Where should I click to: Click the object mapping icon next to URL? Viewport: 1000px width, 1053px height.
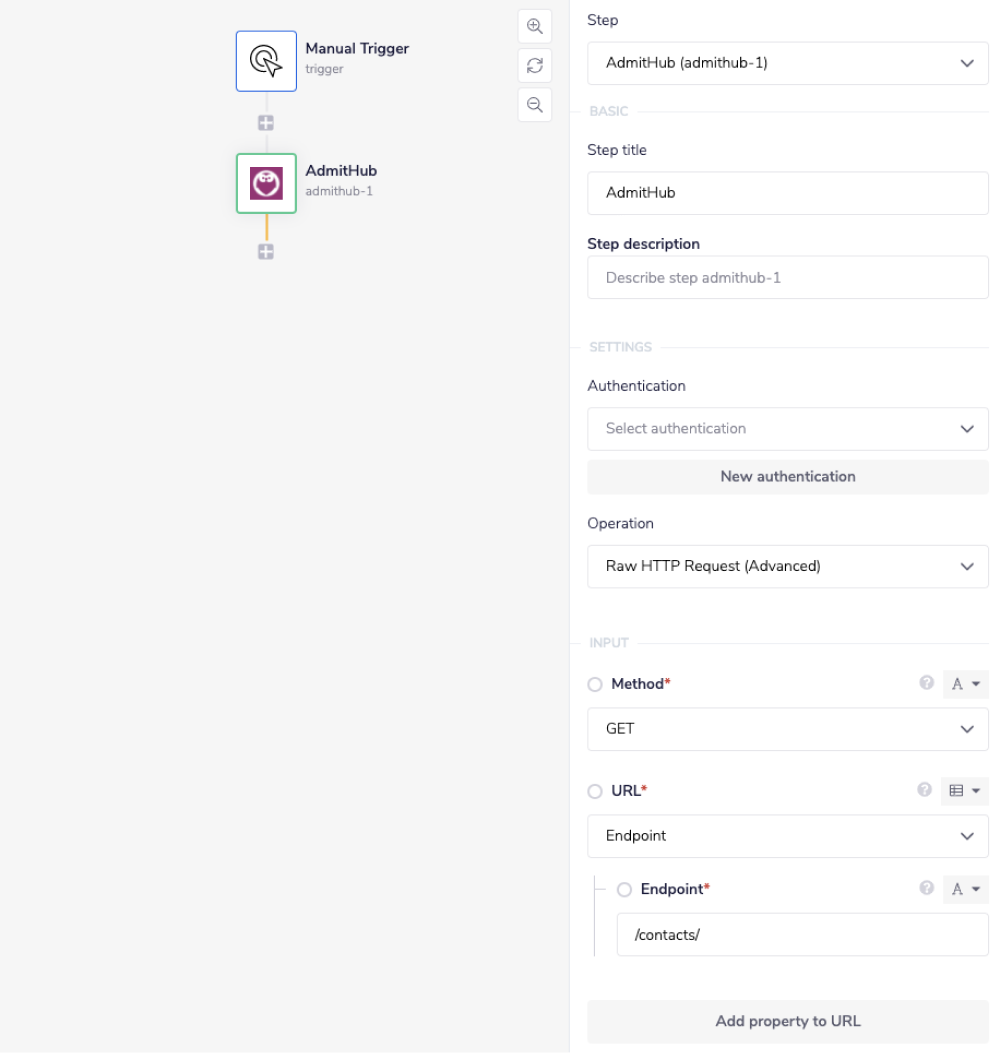pos(963,791)
